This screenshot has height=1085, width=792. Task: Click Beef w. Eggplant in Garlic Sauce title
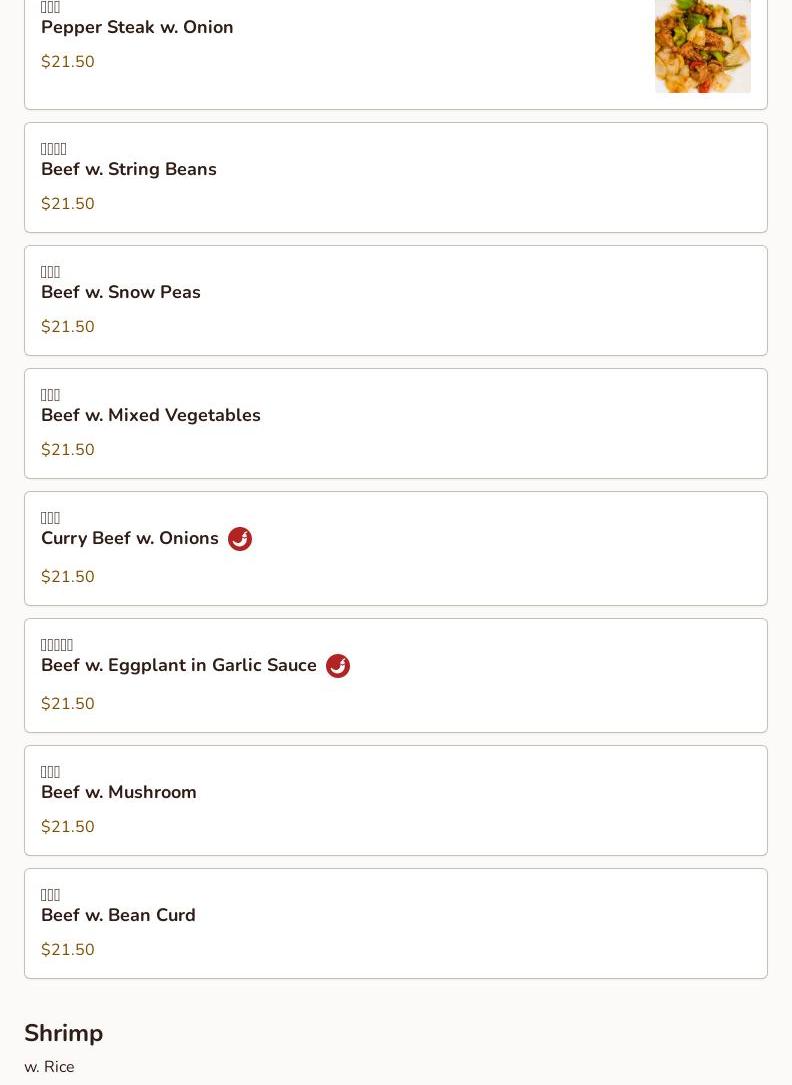(179, 665)
